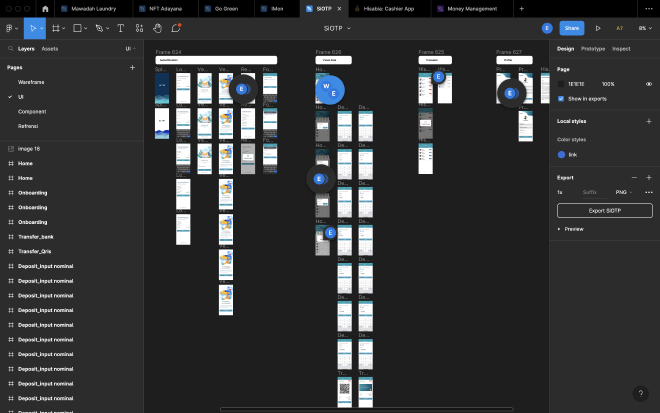Select the Frame tool
Viewport: 660px width, 413px height.
click(56, 28)
